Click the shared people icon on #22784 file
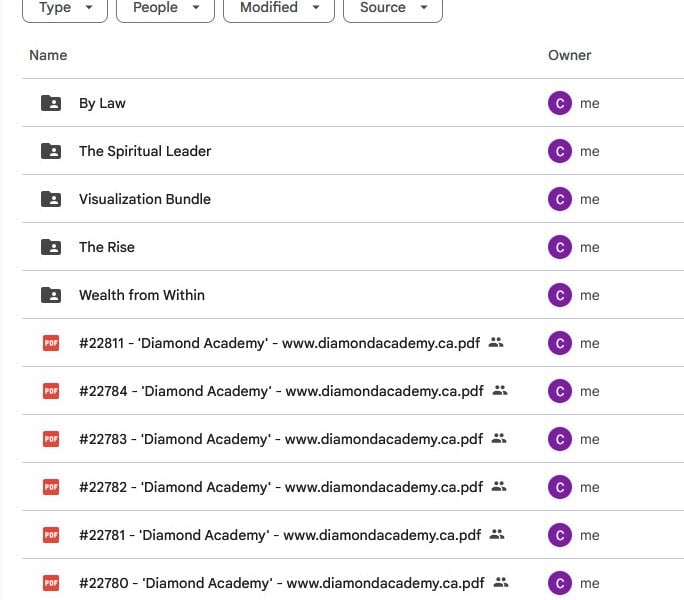The height and width of the screenshot is (600, 684). [500, 391]
